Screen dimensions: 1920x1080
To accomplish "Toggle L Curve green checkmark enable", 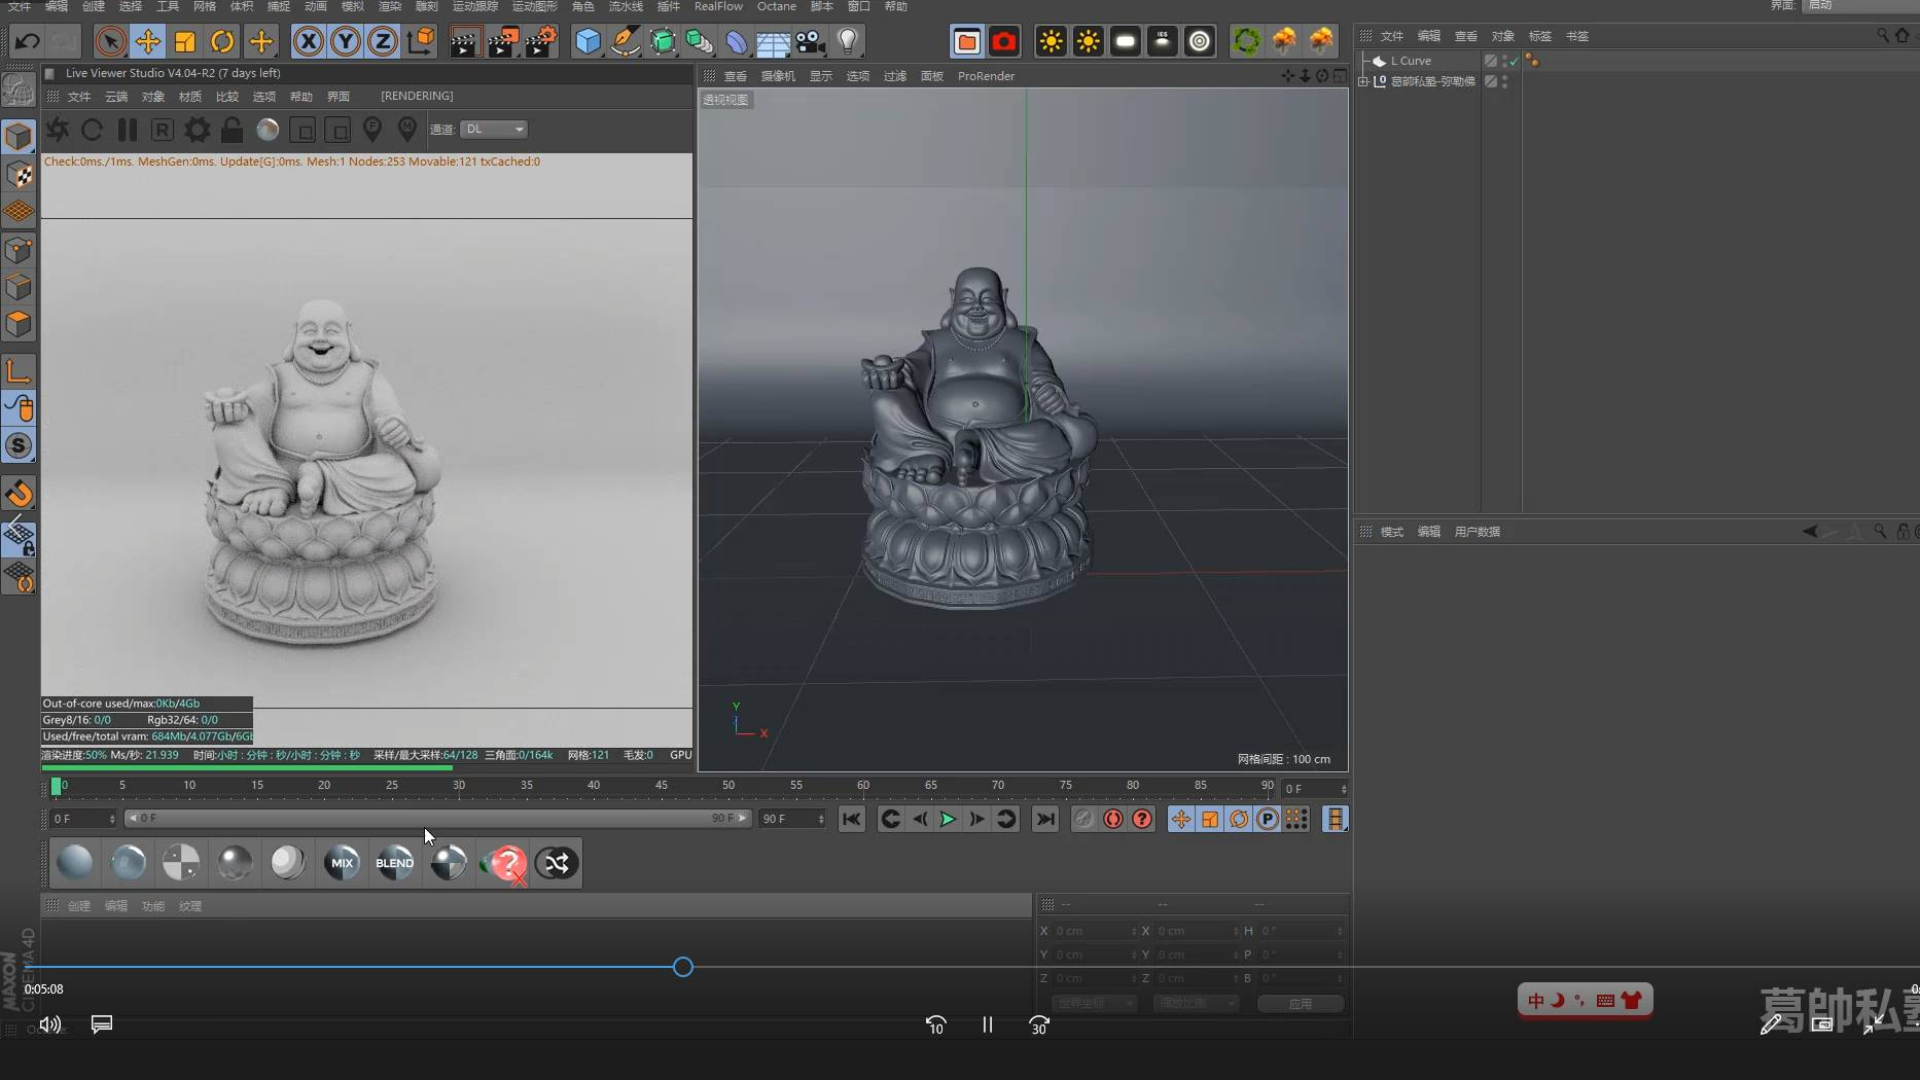I will [x=1514, y=61].
